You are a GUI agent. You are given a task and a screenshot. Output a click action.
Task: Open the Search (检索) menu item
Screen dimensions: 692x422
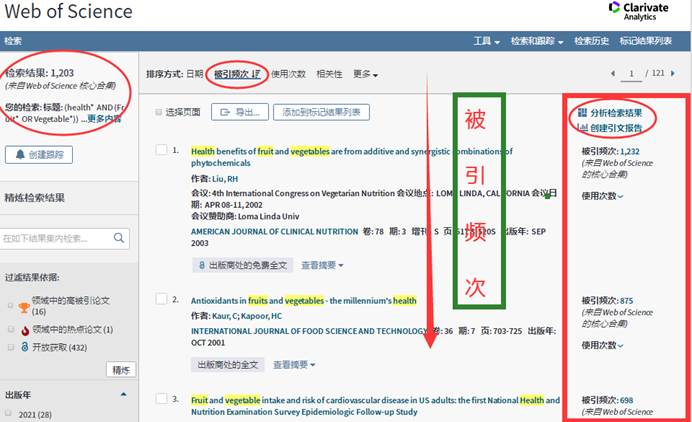13,41
